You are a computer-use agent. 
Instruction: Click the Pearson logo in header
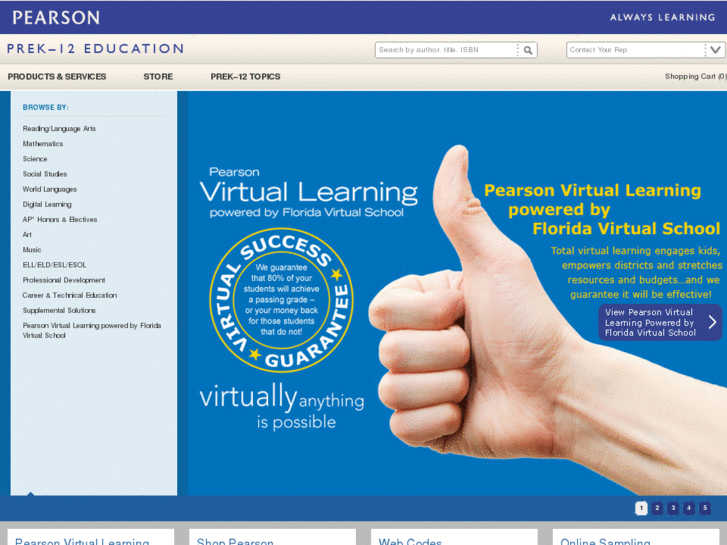pos(56,18)
